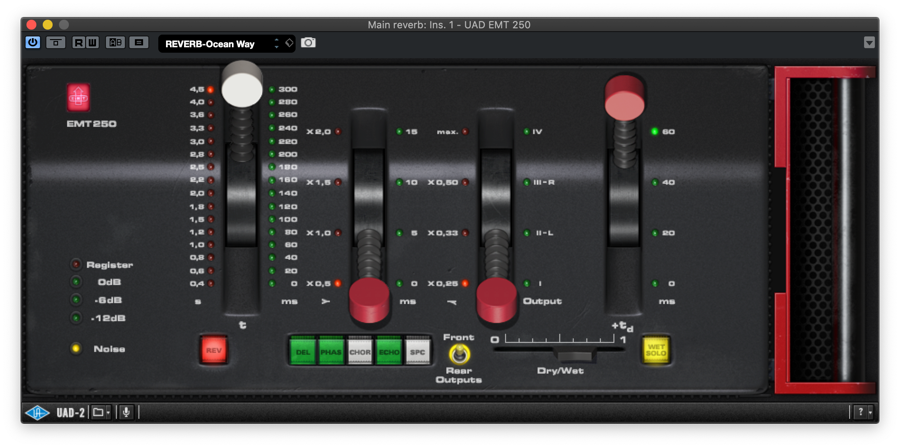The width and height of the screenshot is (900, 448).
Task: Click the IV output LED label
Action: click(x=537, y=132)
